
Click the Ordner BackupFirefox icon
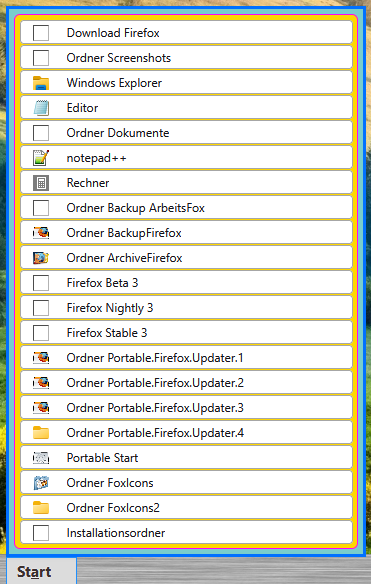(x=41, y=232)
